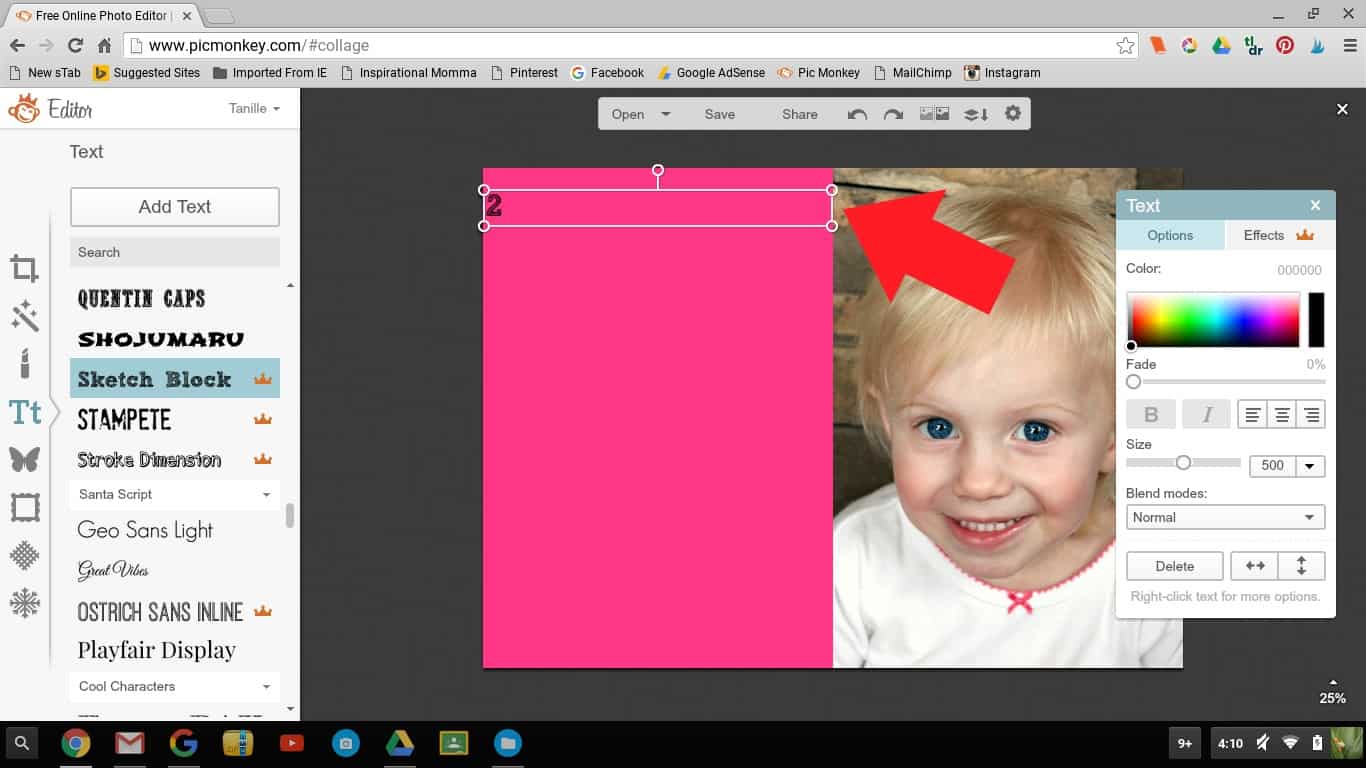Toggle italic text formatting
Viewport: 1366px width, 768px height.
[x=1206, y=414]
